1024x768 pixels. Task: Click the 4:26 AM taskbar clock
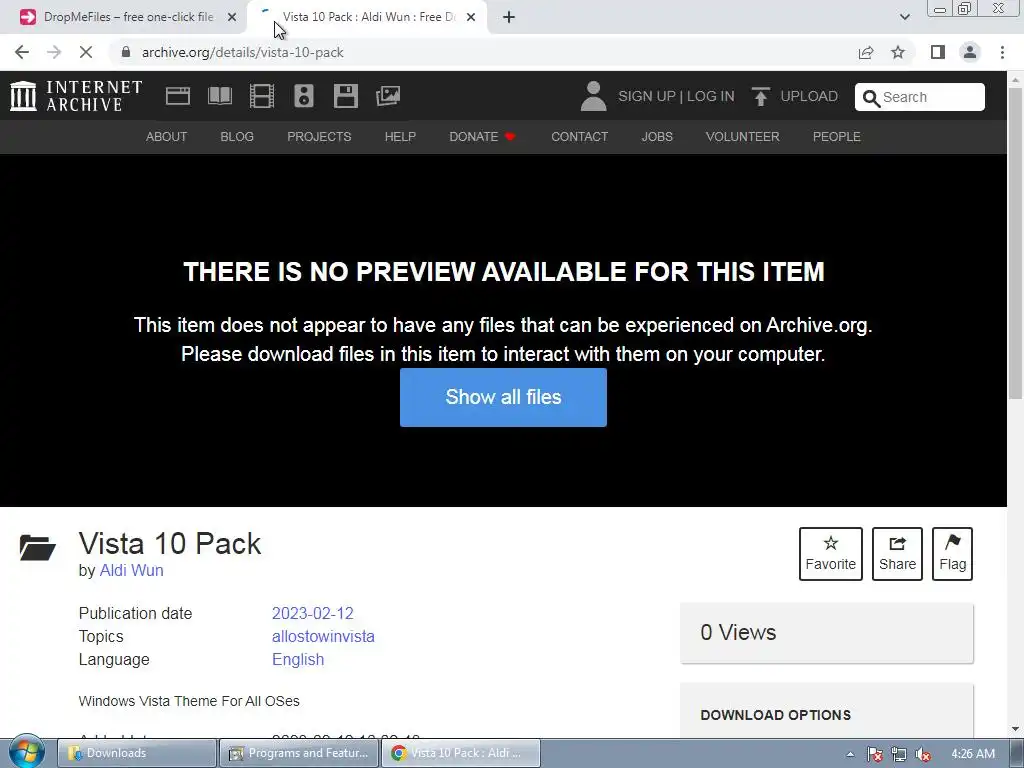[973, 754]
